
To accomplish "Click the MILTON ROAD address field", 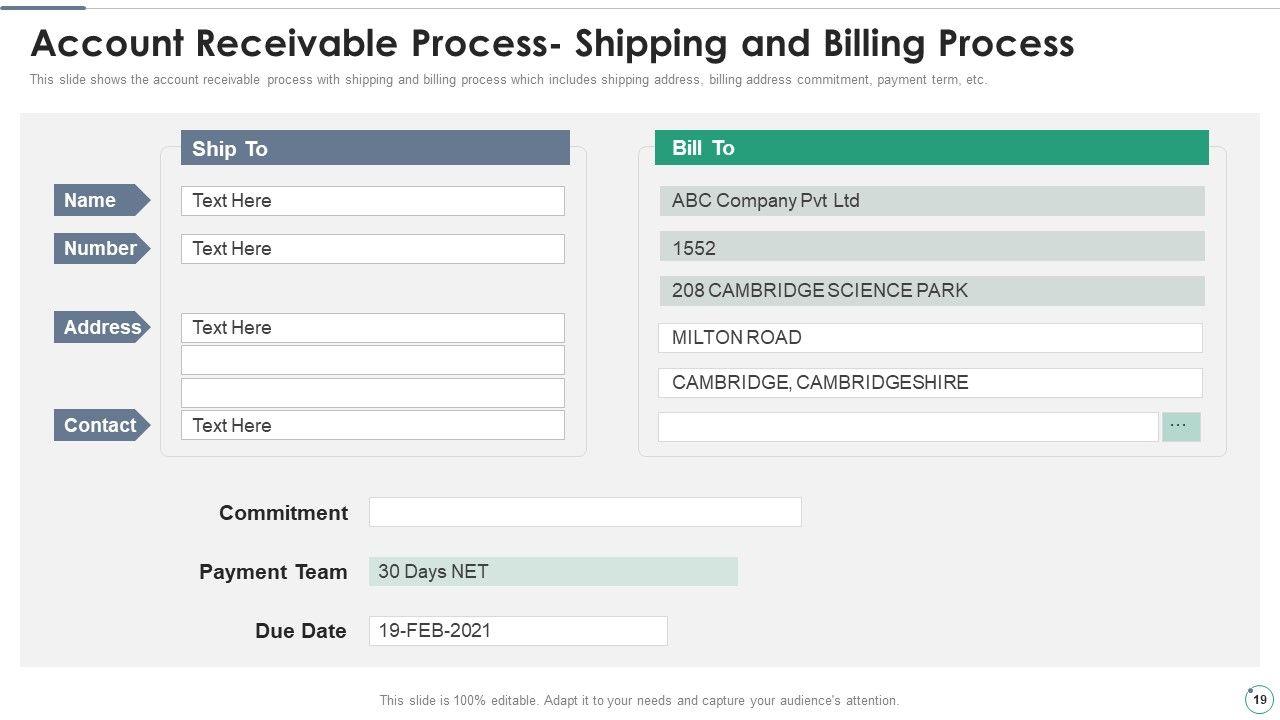I will 930,338.
